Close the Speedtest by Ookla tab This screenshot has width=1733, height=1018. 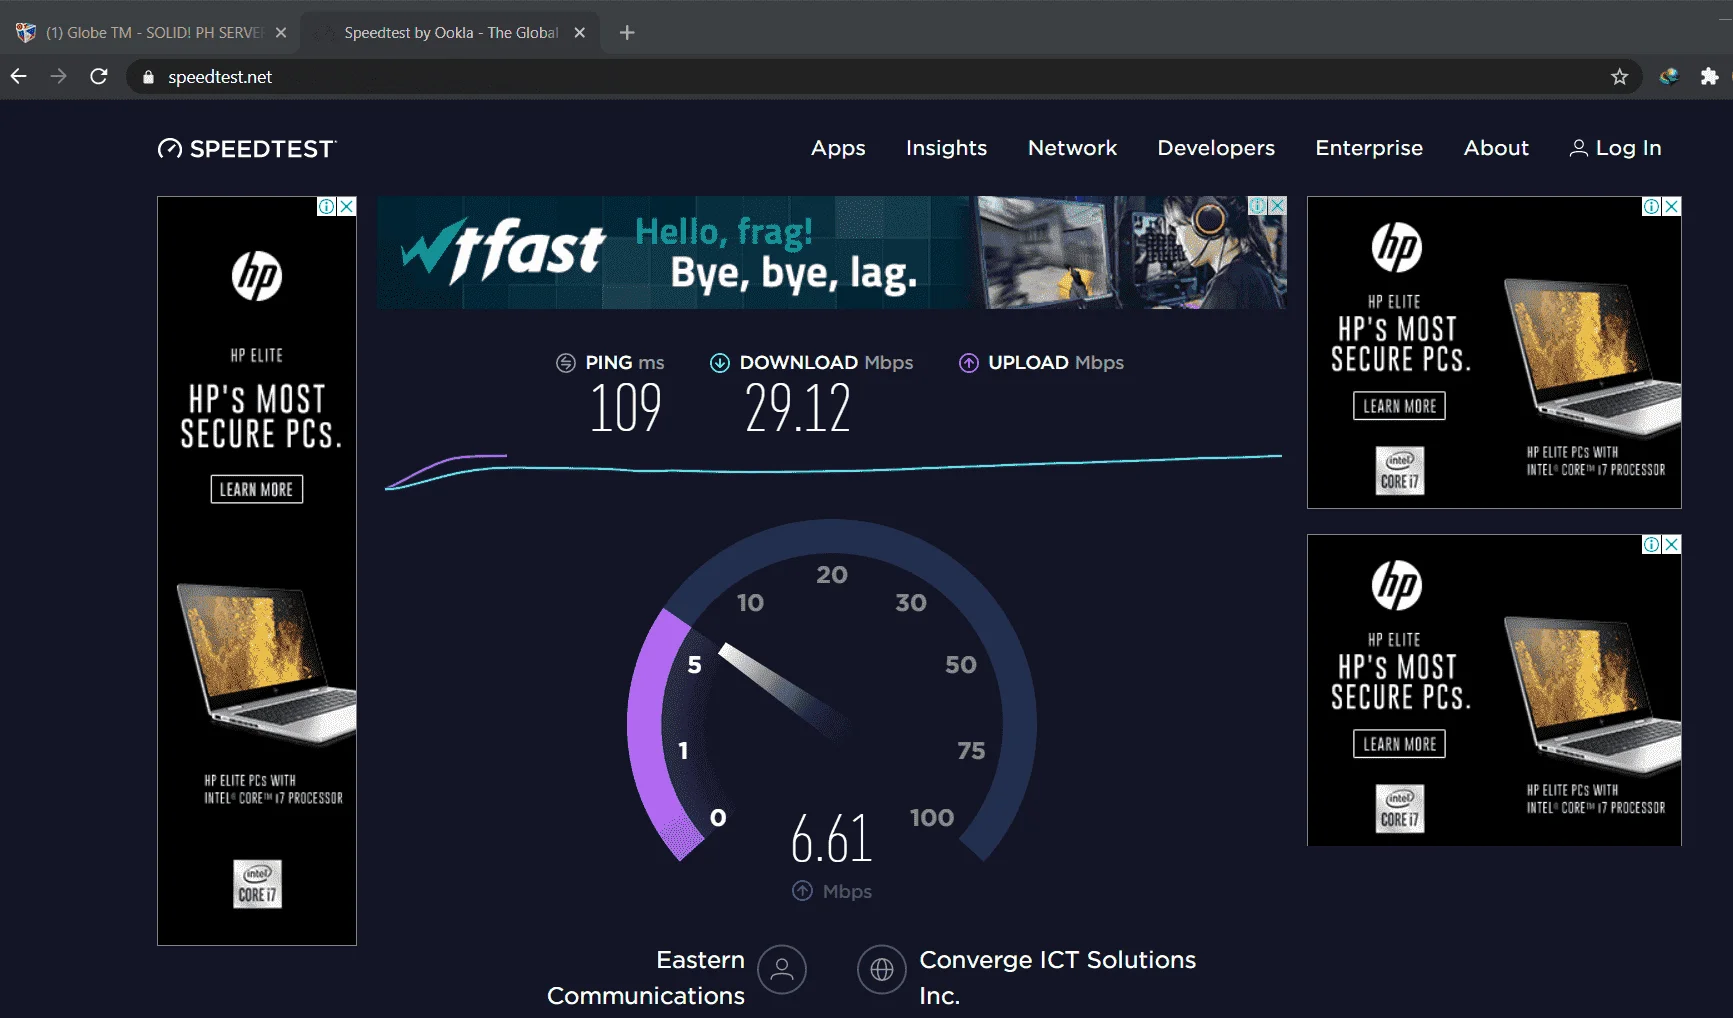point(579,33)
